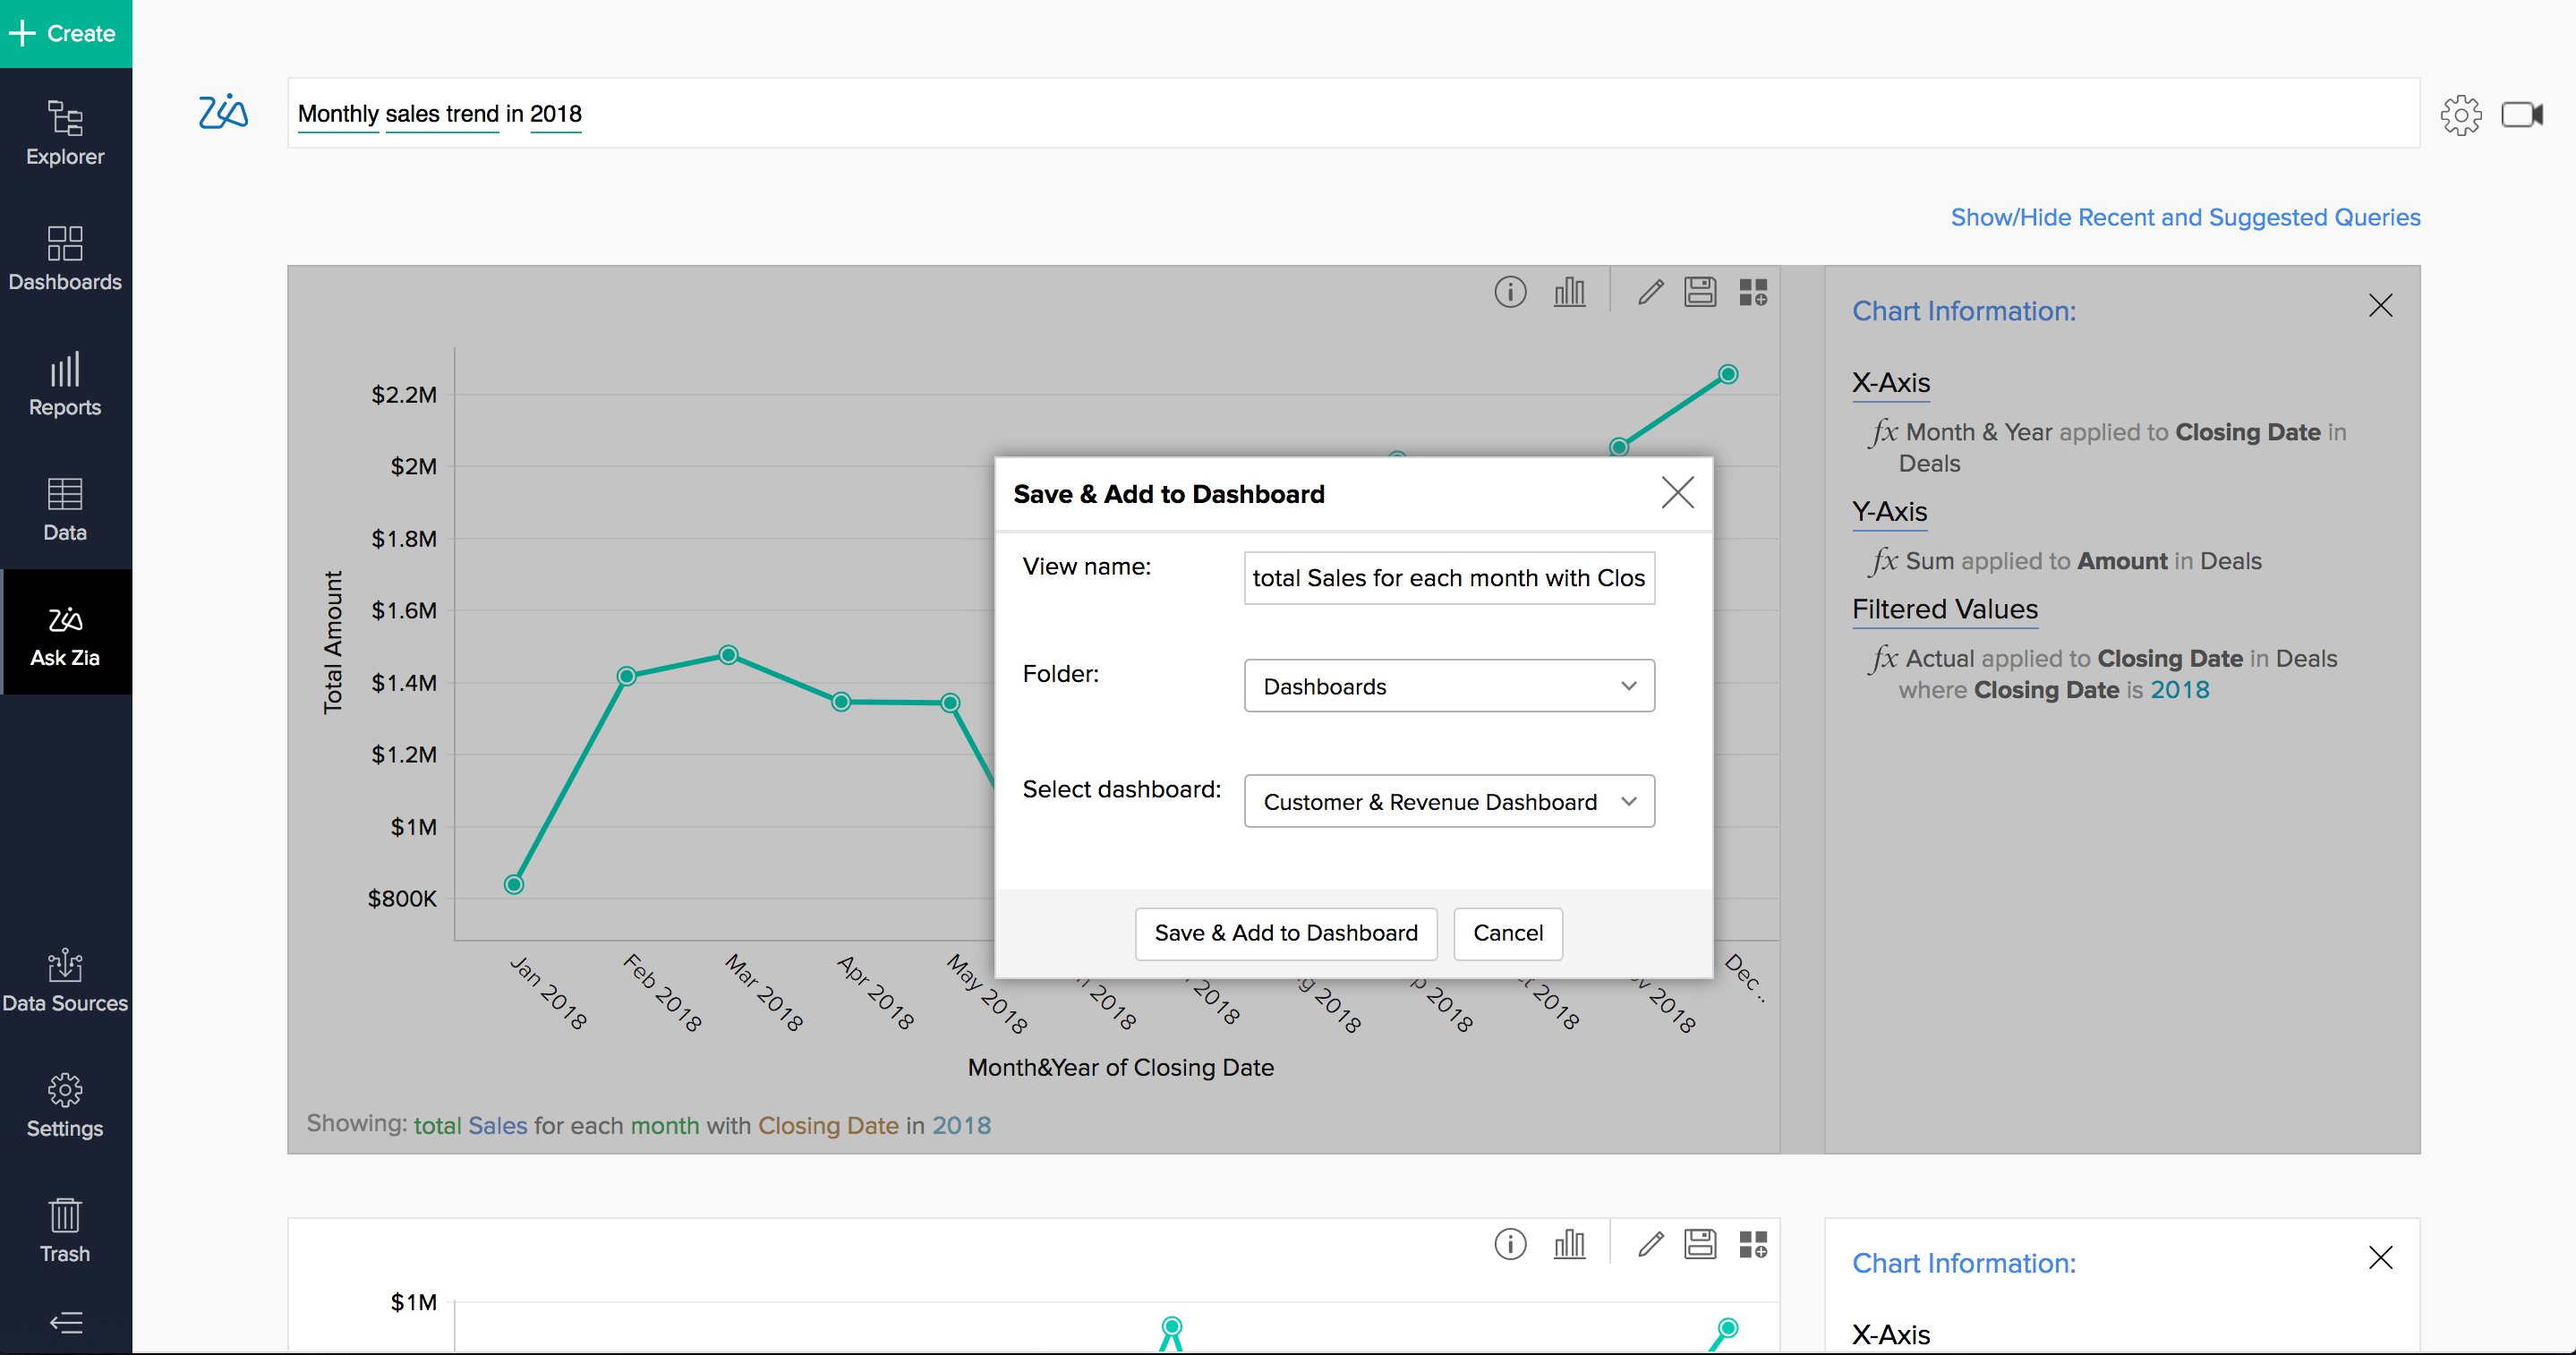Collapse the sidebar with bottom arrow icon

click(x=65, y=1323)
